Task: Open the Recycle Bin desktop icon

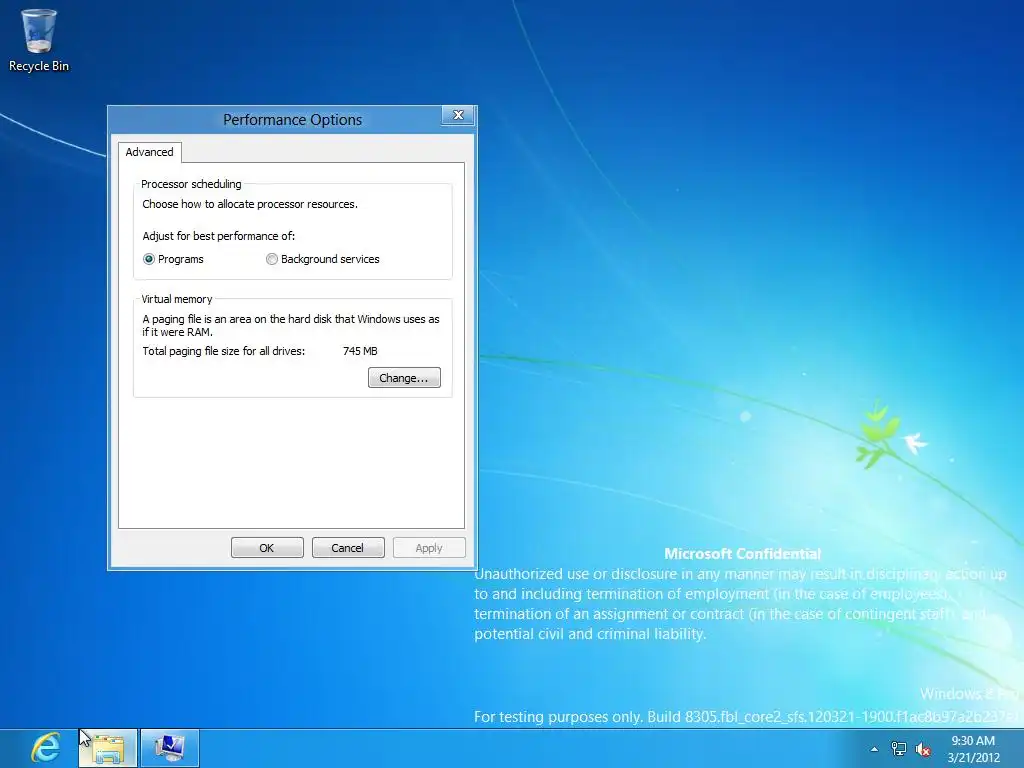Action: click(39, 40)
